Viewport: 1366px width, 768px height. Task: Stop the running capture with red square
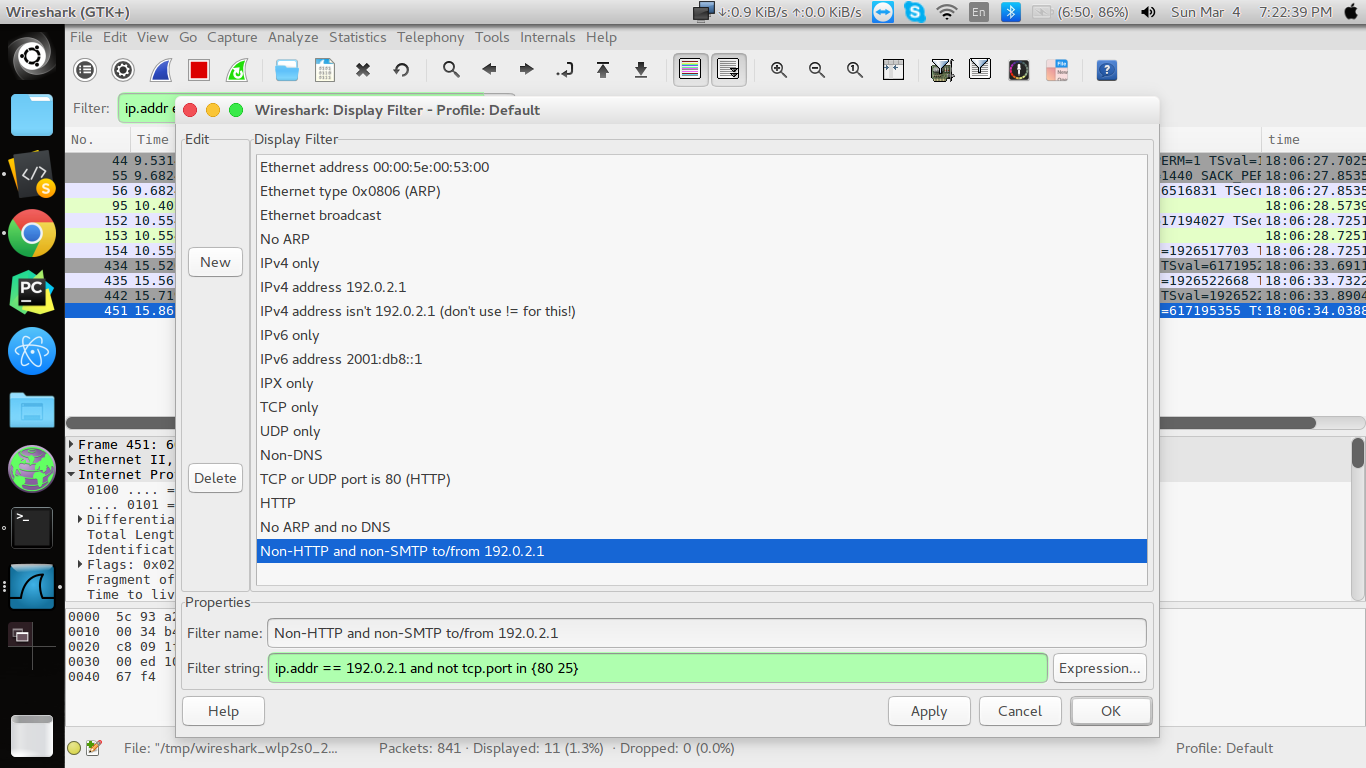tap(199, 70)
